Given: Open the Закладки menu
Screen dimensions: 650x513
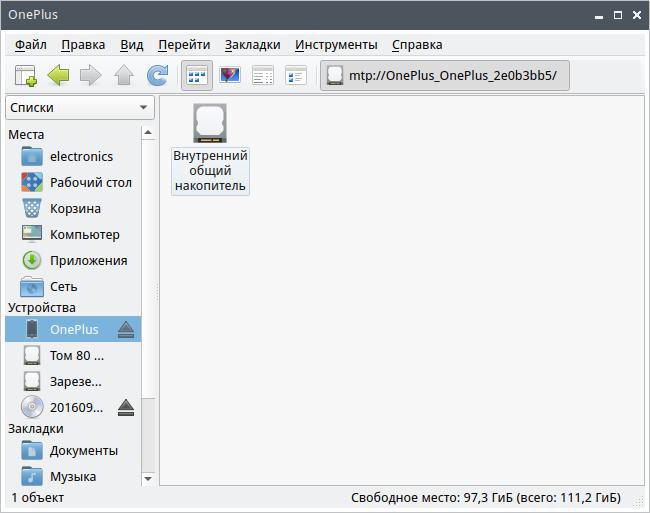Looking at the screenshot, I should pos(252,45).
